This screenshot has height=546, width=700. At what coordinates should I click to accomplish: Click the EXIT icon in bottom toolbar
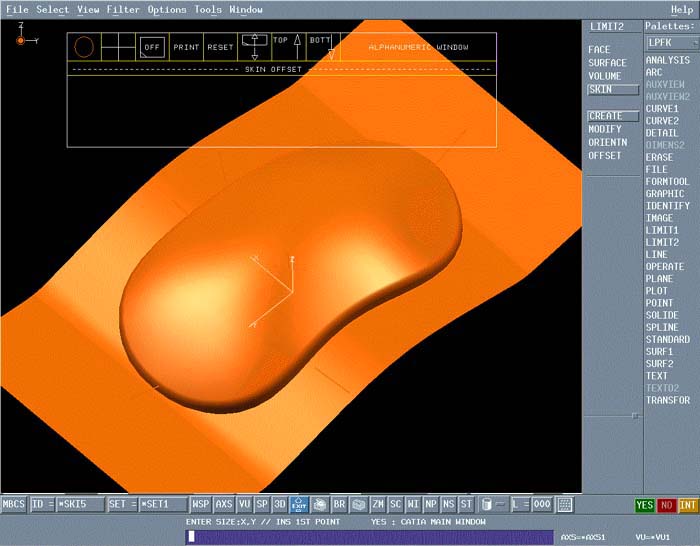pyautogui.click(x=299, y=505)
